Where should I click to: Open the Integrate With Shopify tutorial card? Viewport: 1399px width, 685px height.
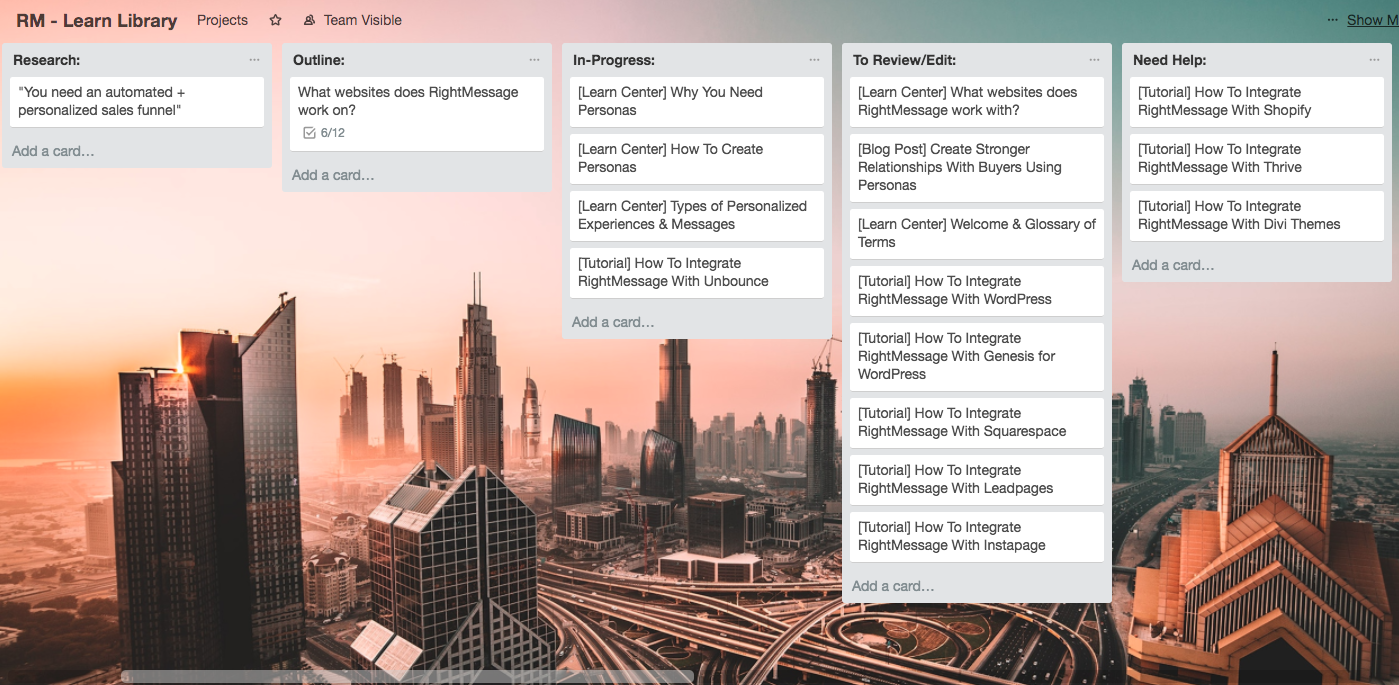tap(1257, 102)
